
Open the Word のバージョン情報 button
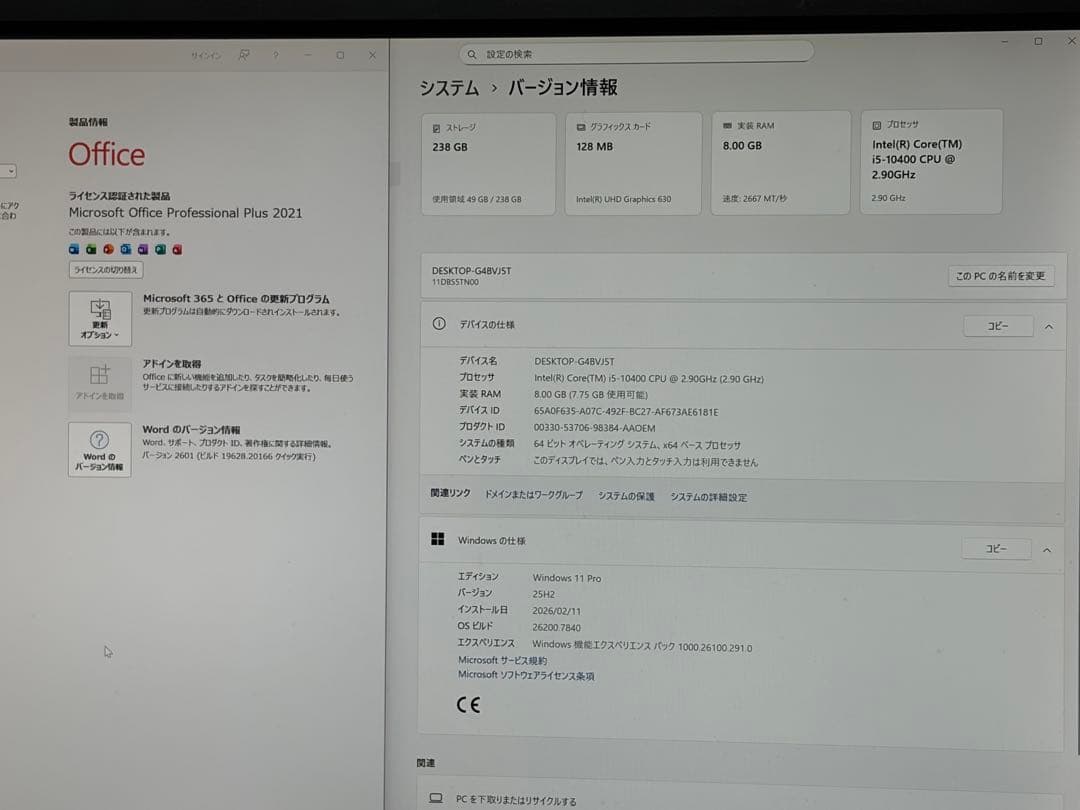(x=100, y=450)
